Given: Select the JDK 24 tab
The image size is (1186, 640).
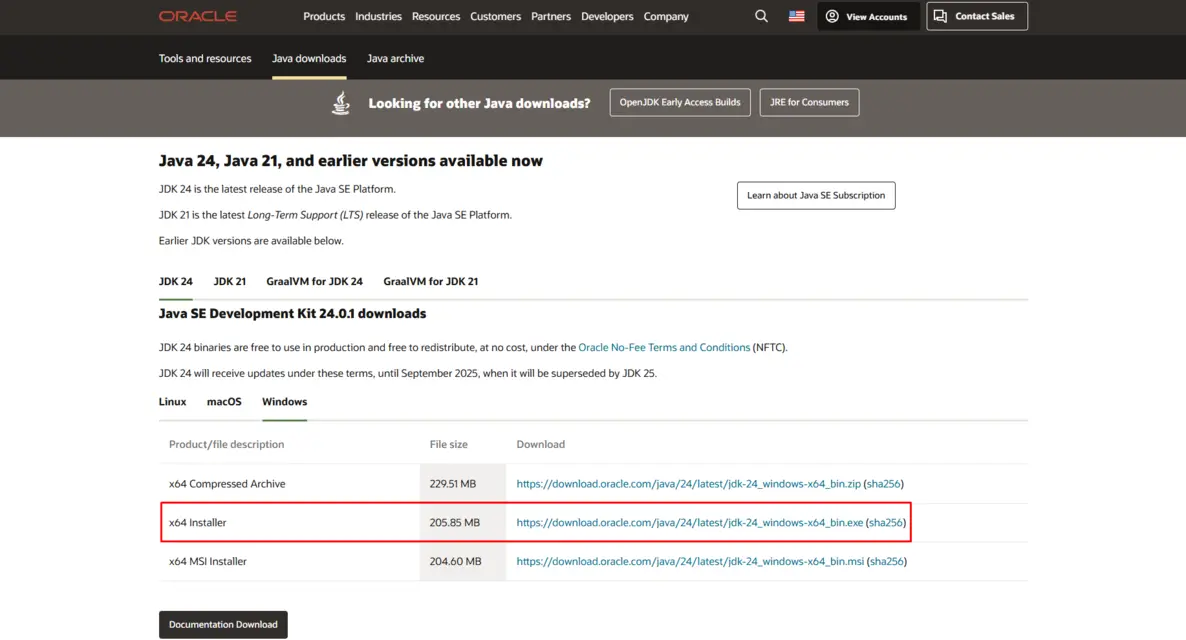Looking at the screenshot, I should click(x=175, y=281).
